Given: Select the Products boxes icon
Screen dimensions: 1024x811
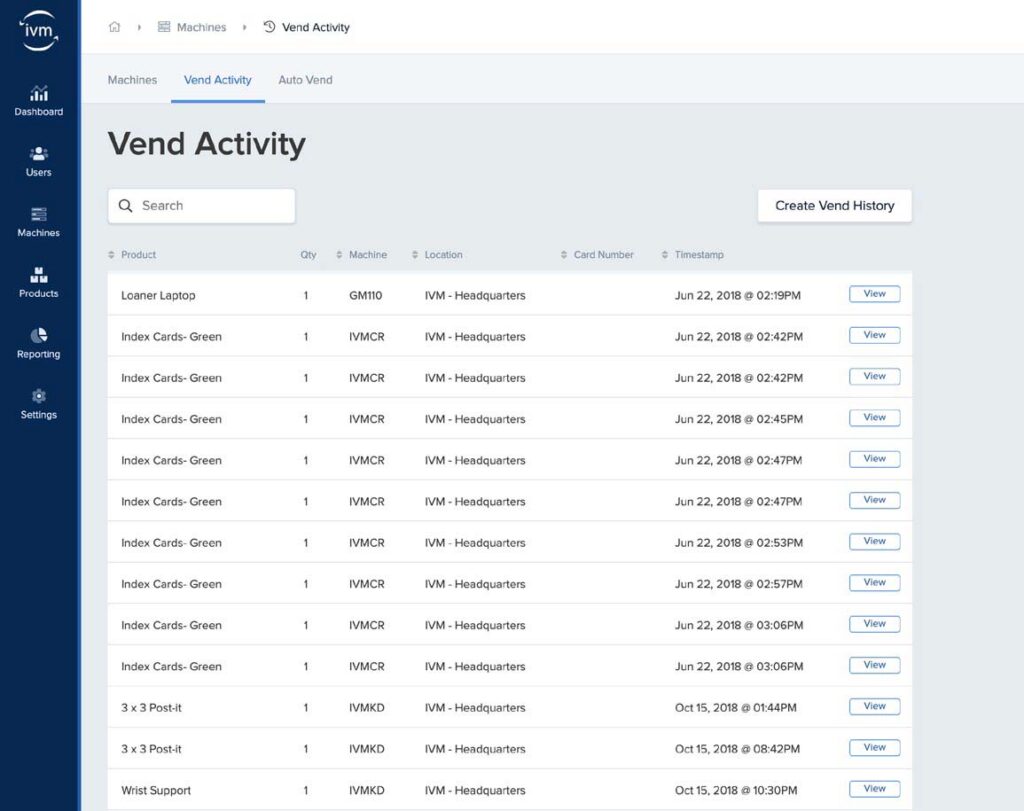Looking at the screenshot, I should 39,275.
